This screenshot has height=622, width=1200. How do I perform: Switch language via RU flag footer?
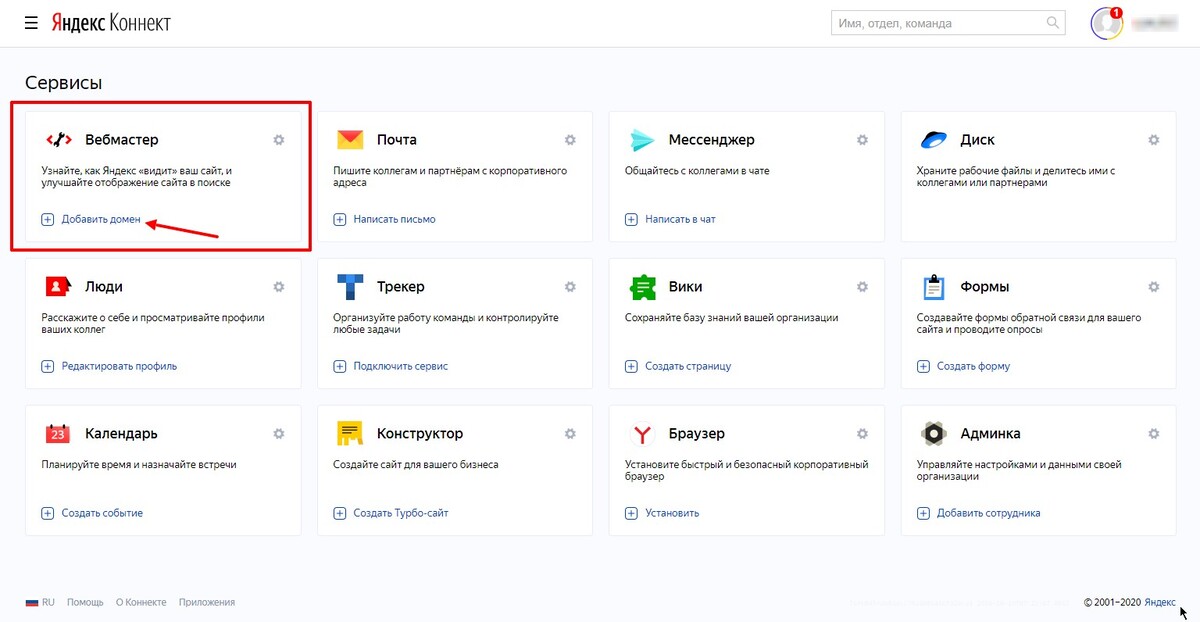click(x=40, y=602)
